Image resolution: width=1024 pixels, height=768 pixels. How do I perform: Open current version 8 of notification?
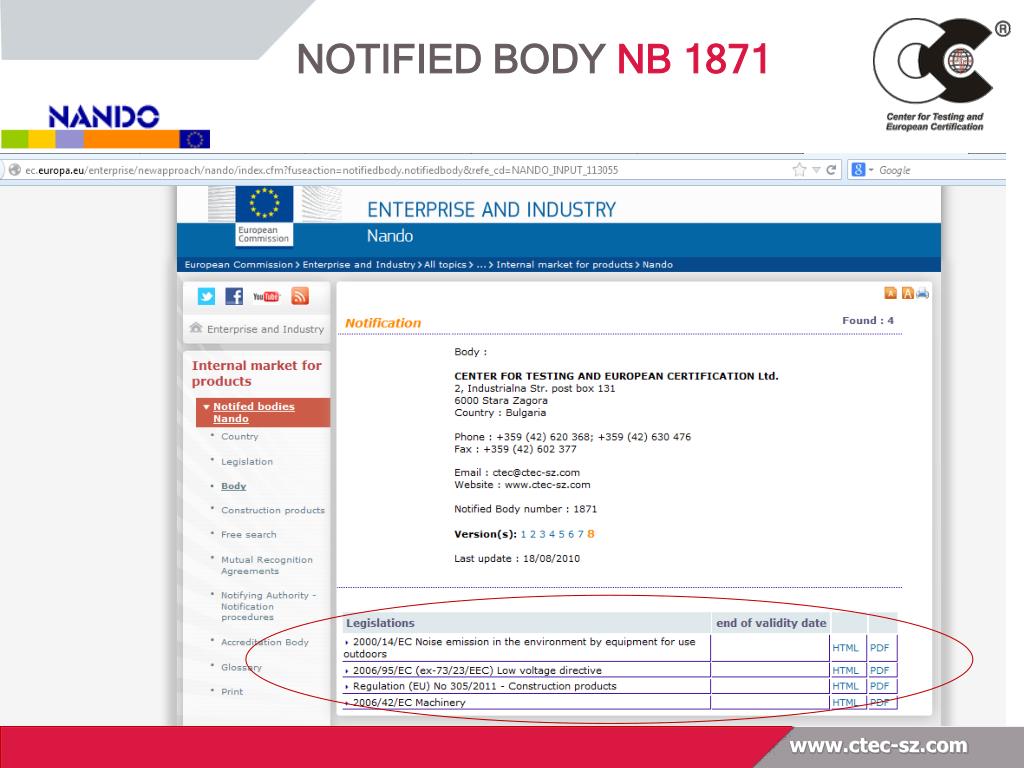[x=590, y=534]
